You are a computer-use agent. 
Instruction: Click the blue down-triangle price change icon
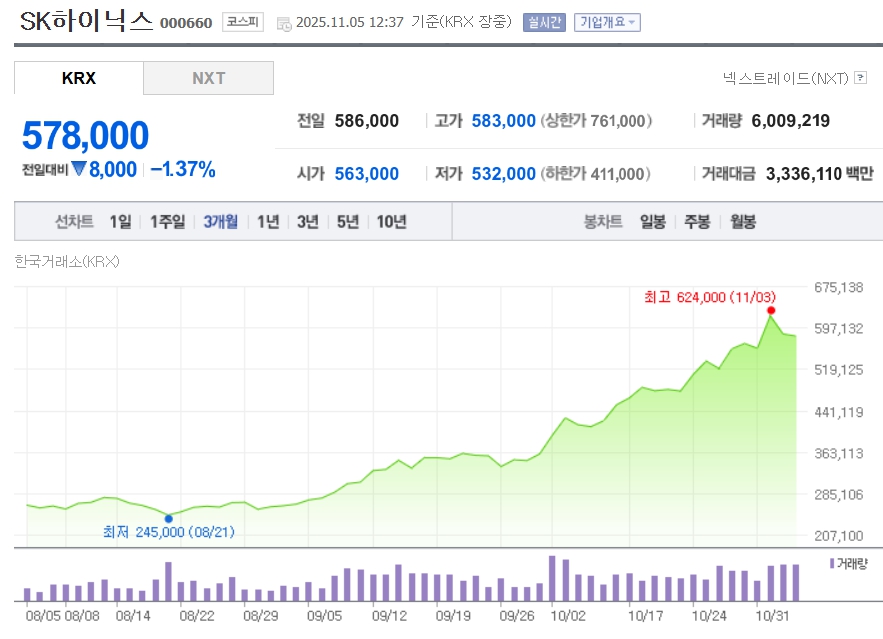click(x=78, y=169)
